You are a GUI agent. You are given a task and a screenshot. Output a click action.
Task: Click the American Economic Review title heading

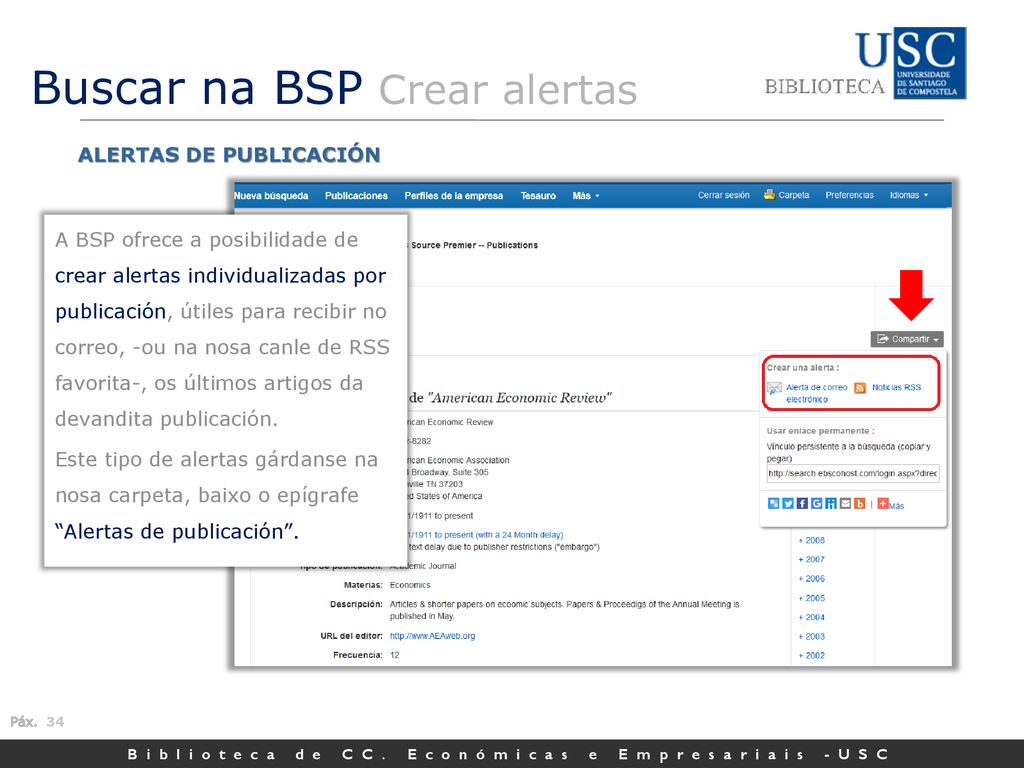510,398
